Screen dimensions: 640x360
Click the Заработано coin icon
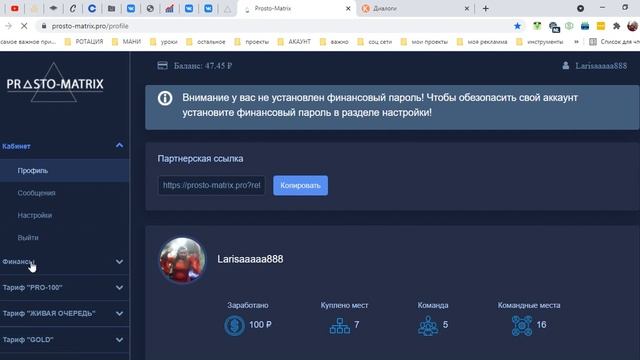pyautogui.click(x=234, y=325)
